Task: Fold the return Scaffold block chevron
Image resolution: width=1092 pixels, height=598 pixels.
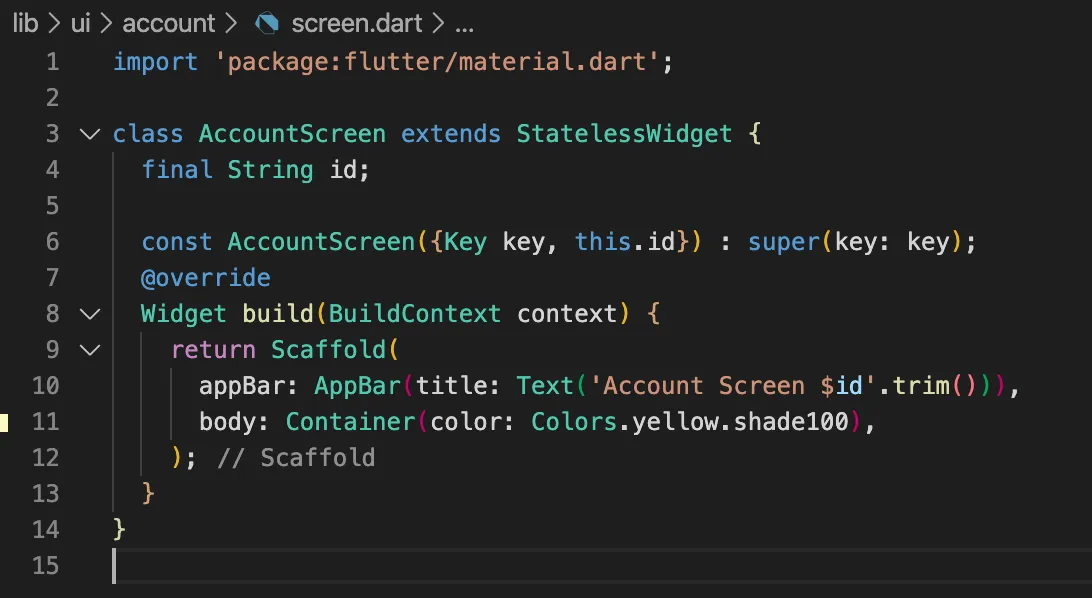Action: click(x=90, y=350)
